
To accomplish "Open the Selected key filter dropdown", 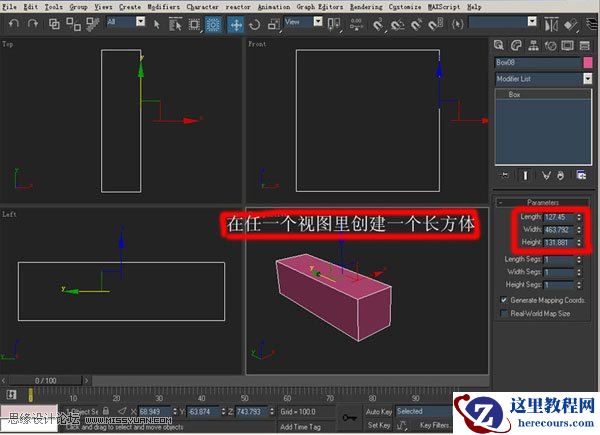I will [x=424, y=411].
